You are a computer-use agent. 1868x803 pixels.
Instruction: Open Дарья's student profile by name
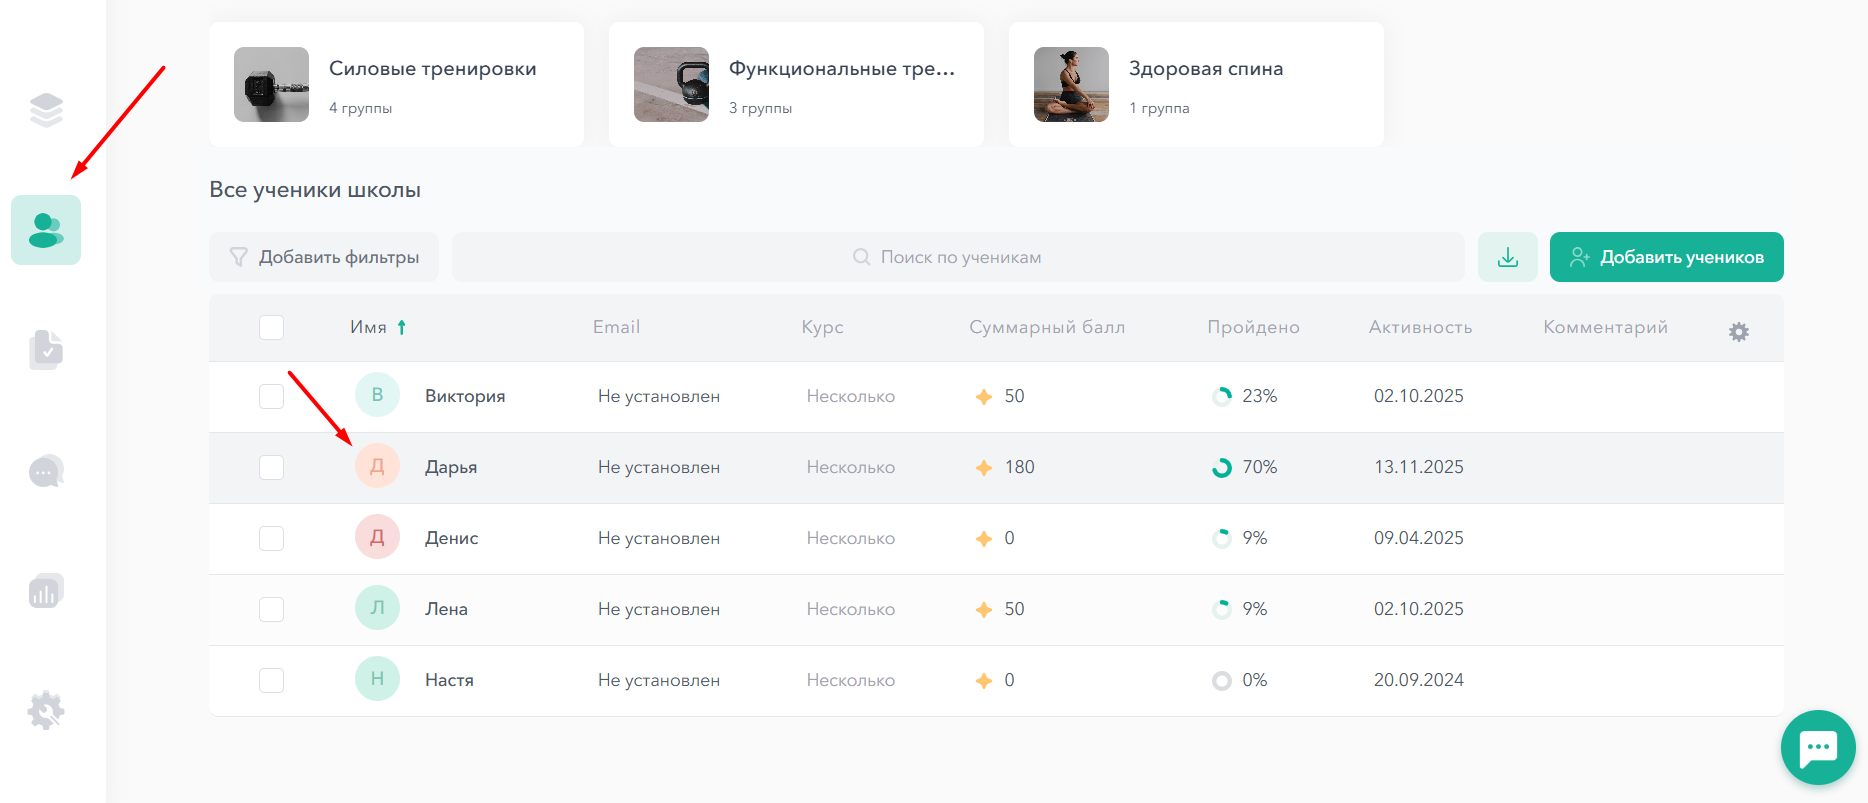tap(451, 467)
